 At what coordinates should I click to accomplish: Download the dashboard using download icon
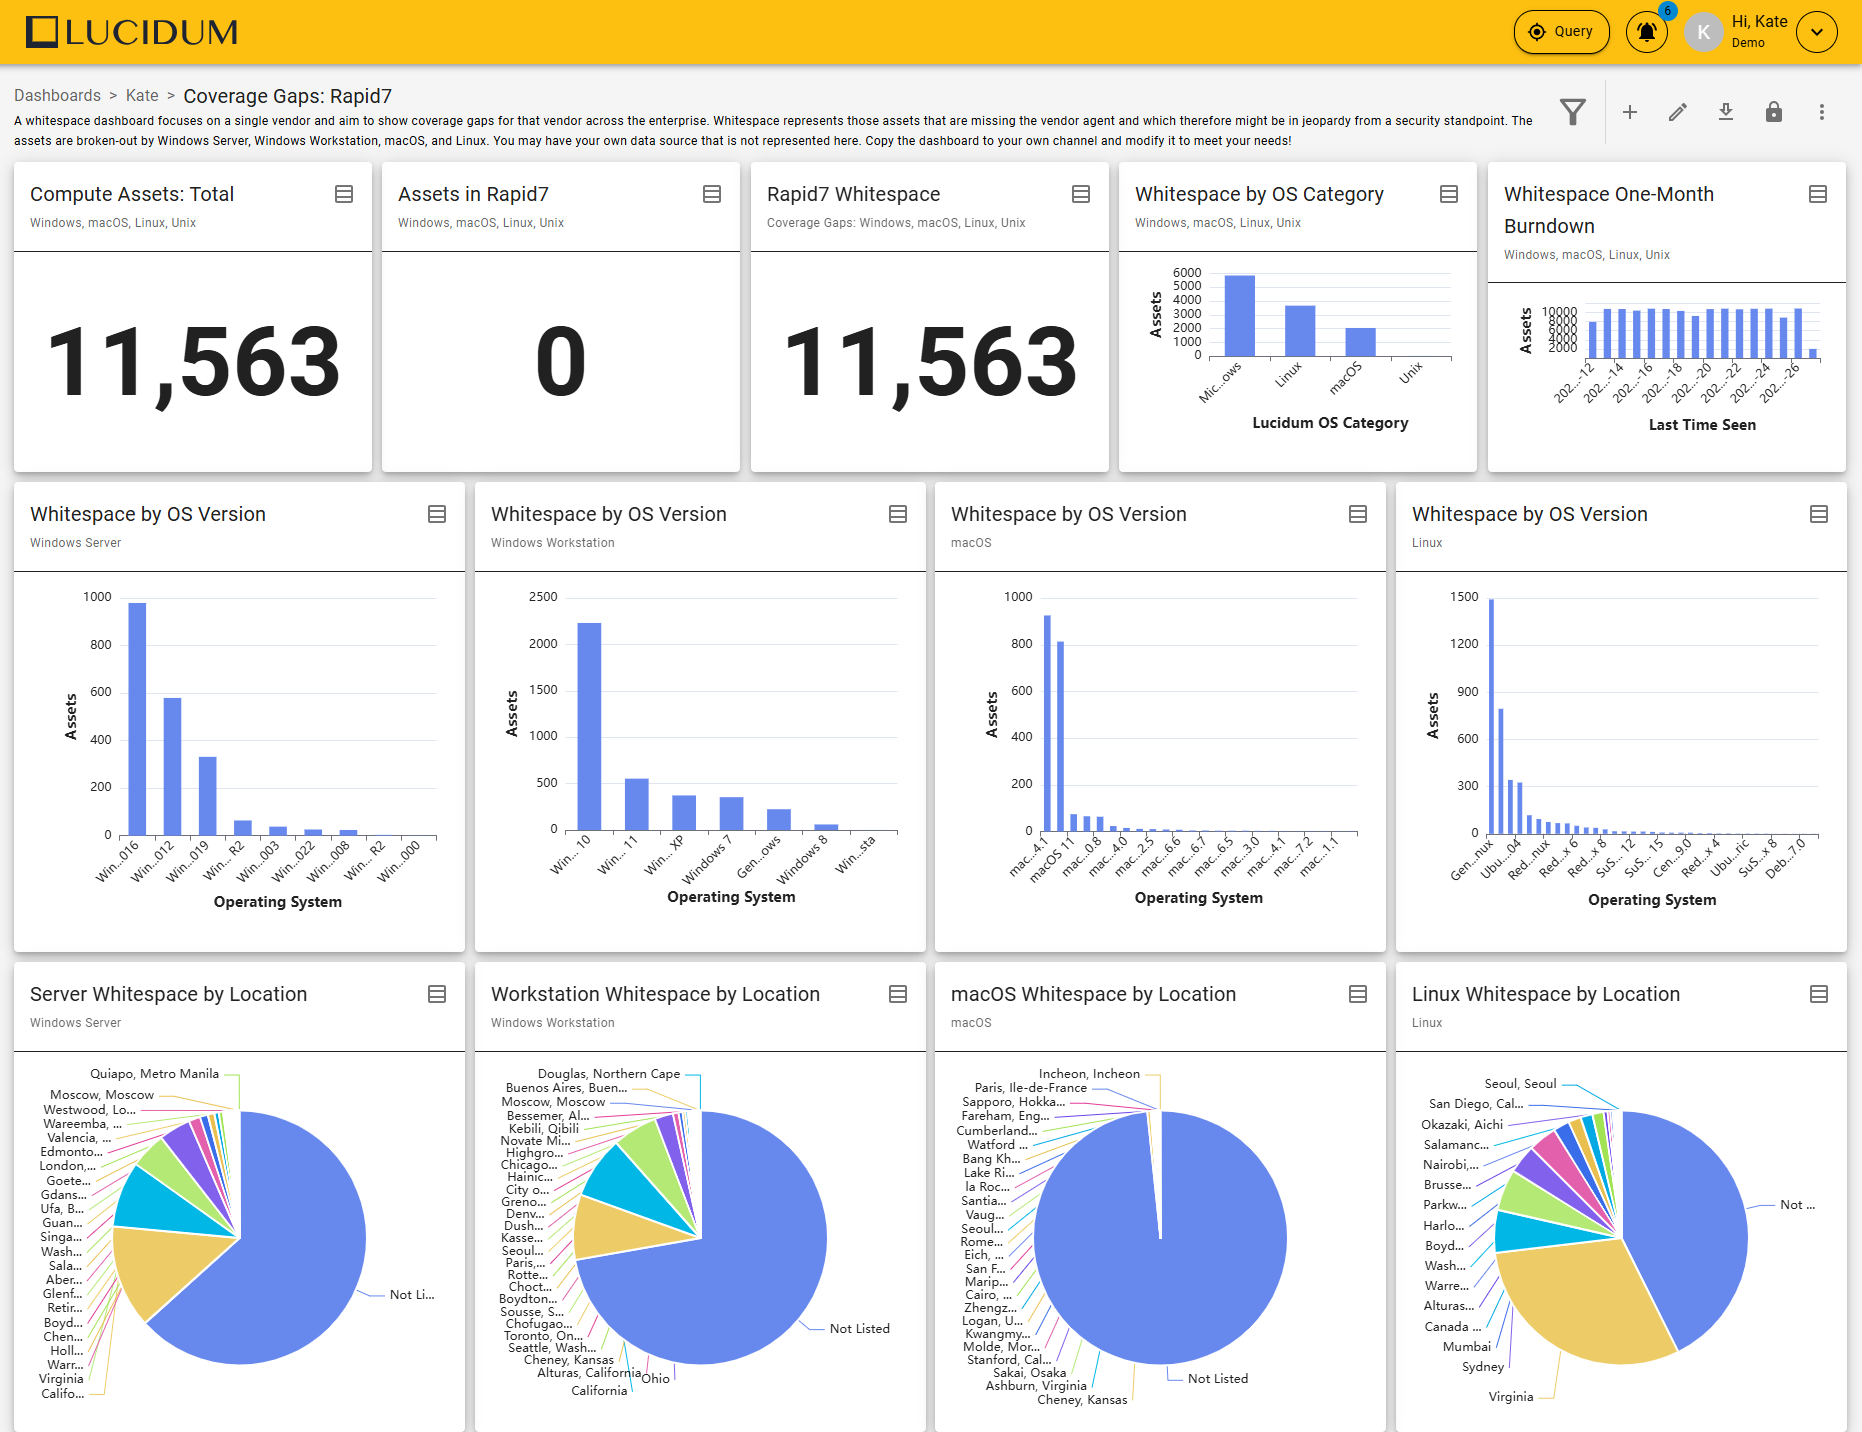coord(1726,112)
